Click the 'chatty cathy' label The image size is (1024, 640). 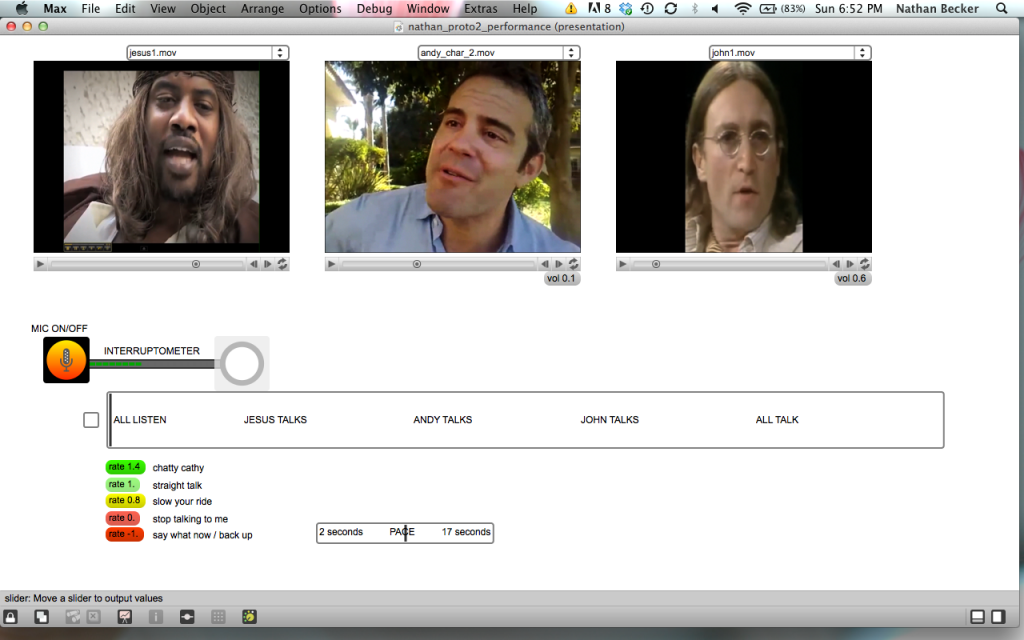click(178, 468)
